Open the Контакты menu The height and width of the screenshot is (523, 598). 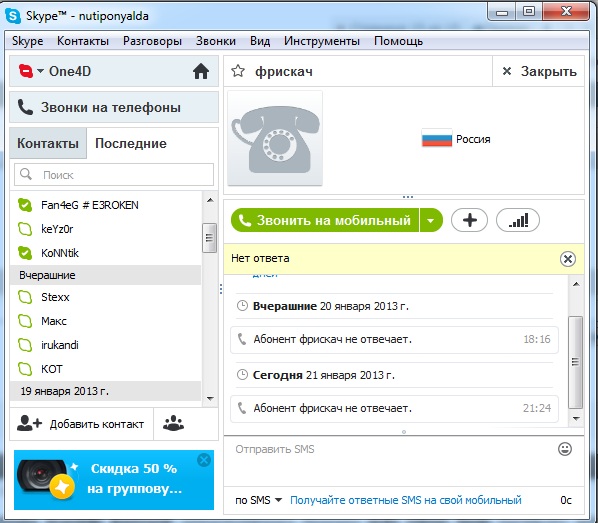click(x=83, y=41)
